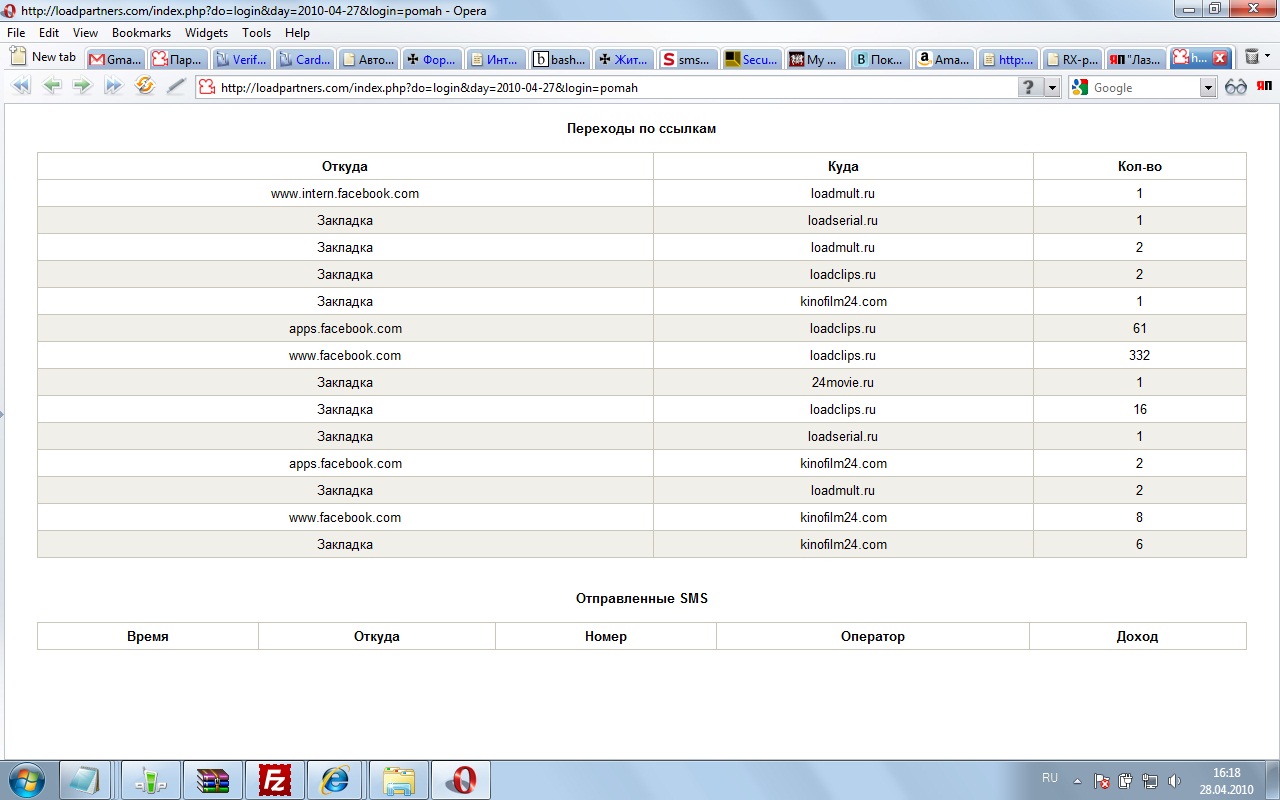Click the network tray icon

(x=1150, y=781)
